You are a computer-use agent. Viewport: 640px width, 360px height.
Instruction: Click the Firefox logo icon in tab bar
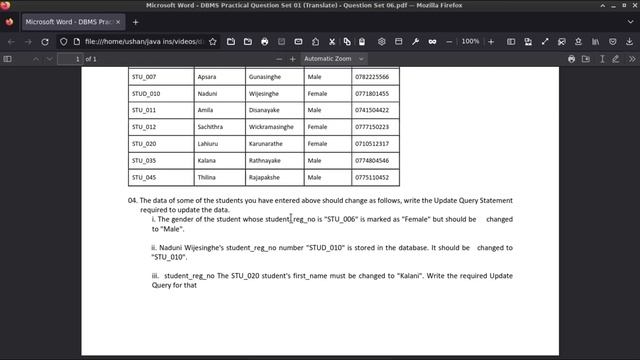[9, 22]
